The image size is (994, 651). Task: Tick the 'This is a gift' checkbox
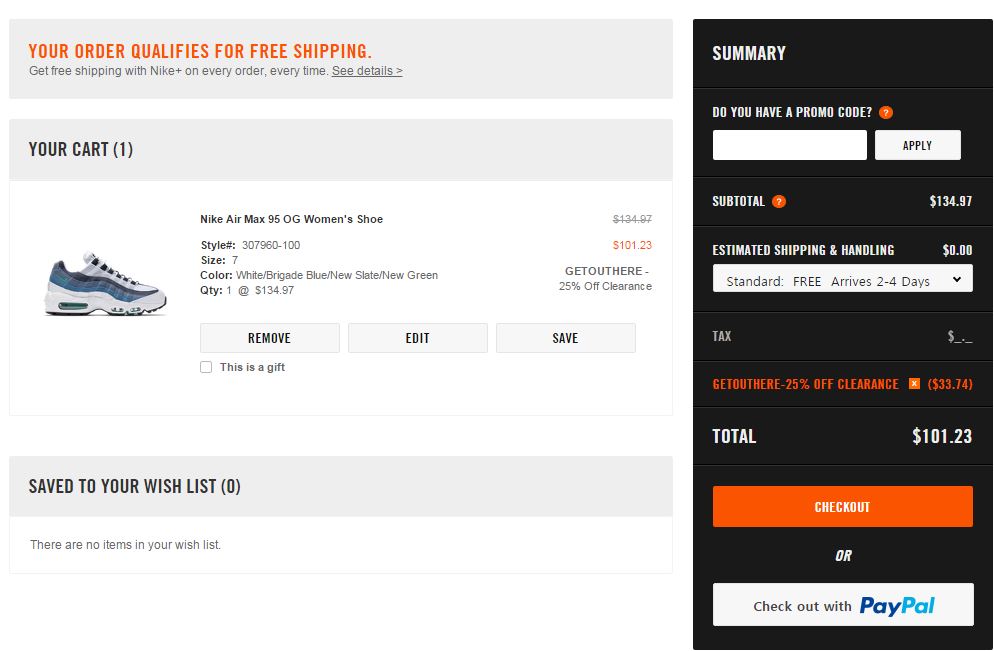click(206, 367)
